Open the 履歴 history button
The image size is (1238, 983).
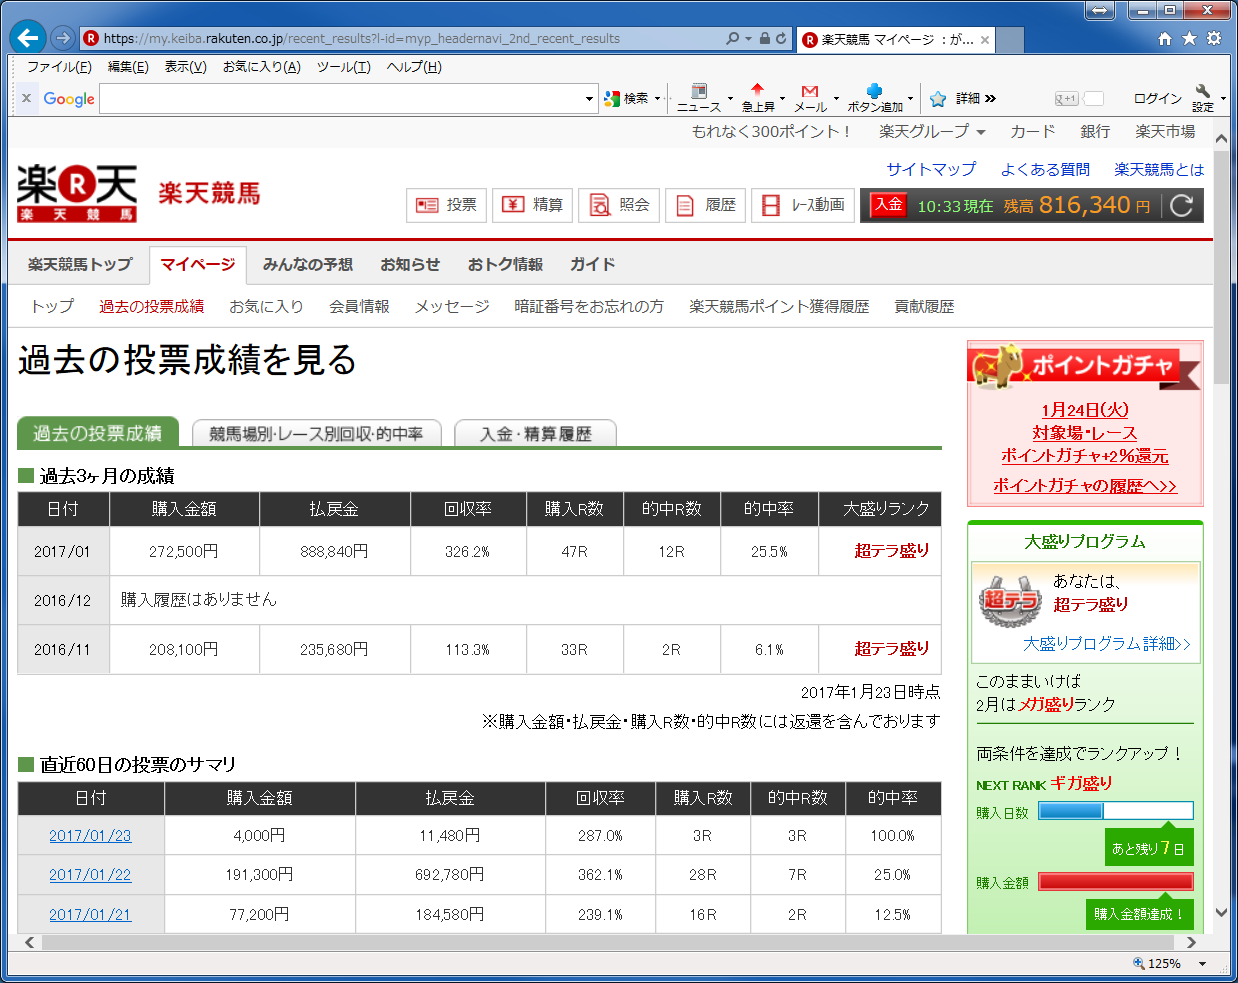pyautogui.click(x=705, y=205)
